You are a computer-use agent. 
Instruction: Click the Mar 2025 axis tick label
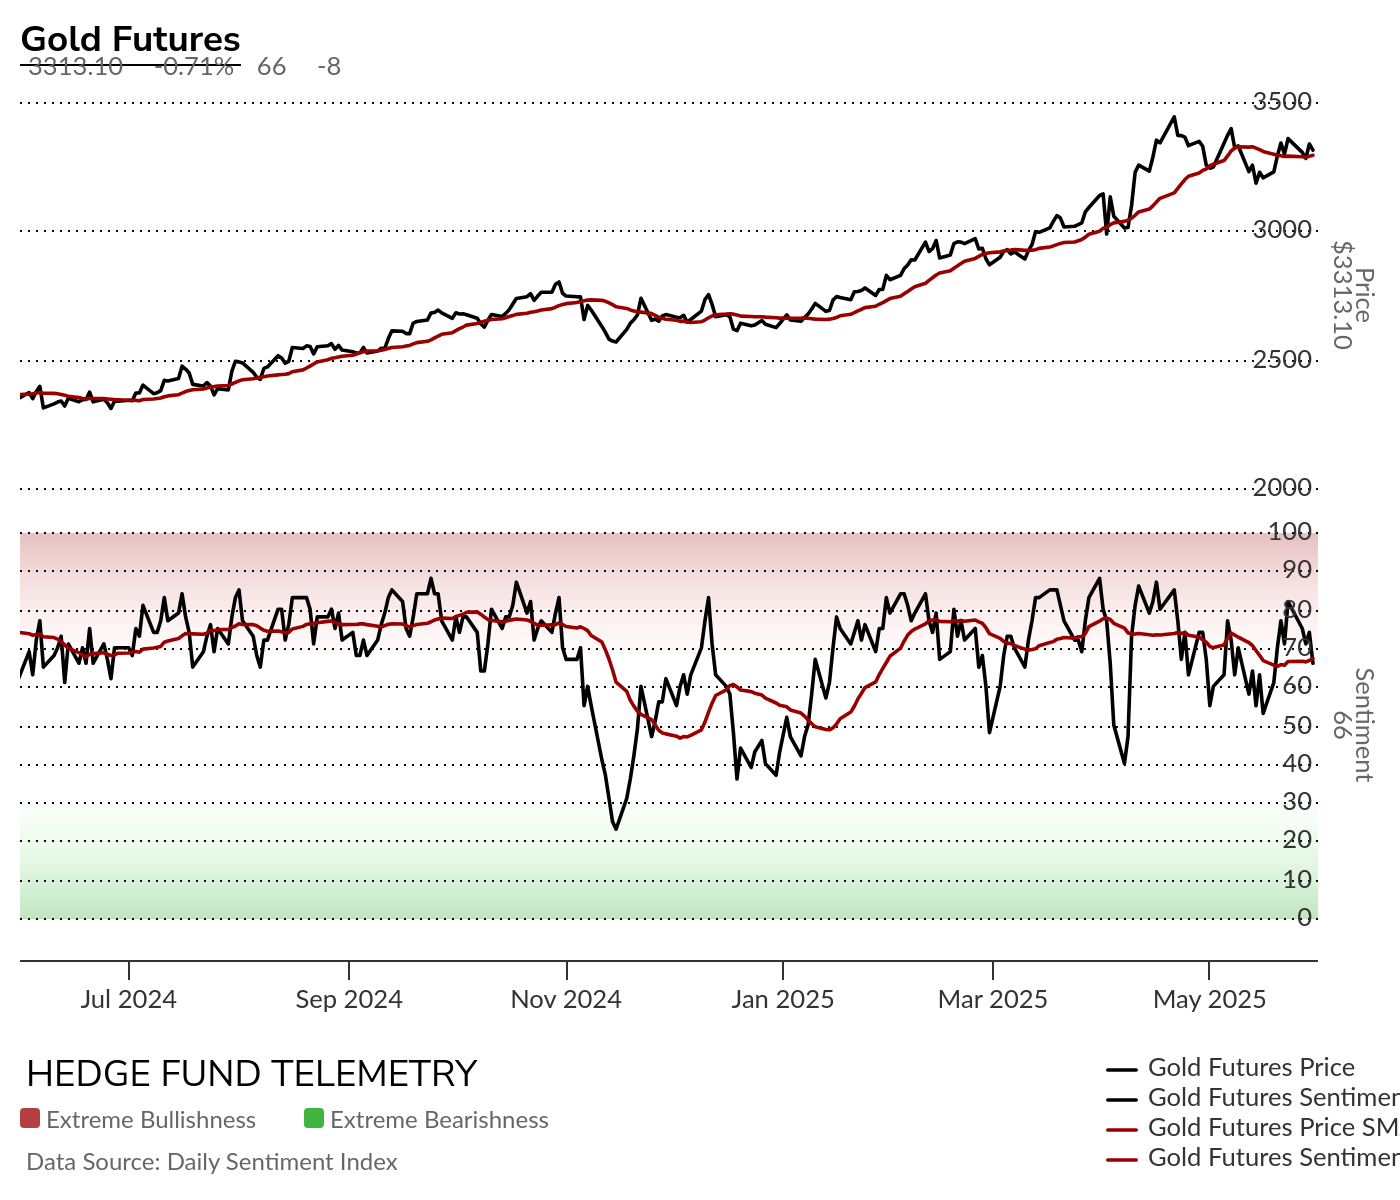[993, 999]
